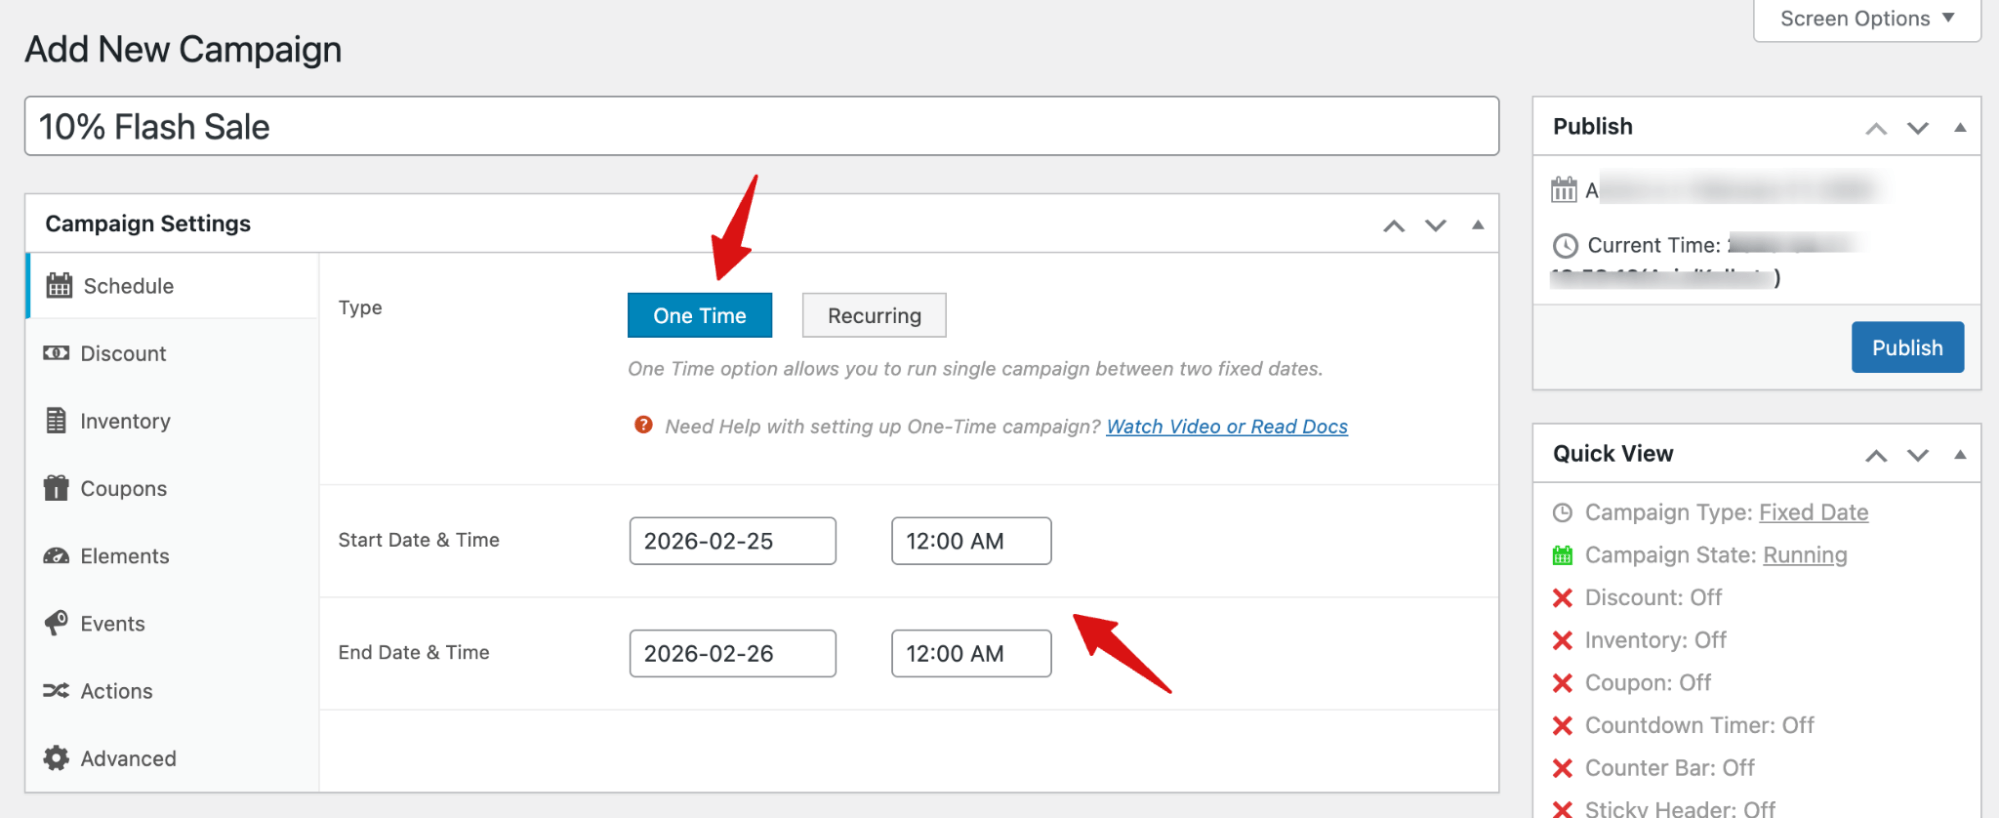Set the start date 2026-02-25 field
Viewport: 1999px width, 818px height.
click(733, 541)
